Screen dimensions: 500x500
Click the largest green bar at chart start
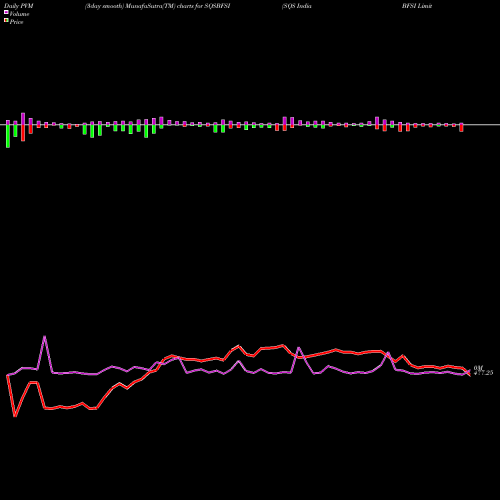pos(8,136)
